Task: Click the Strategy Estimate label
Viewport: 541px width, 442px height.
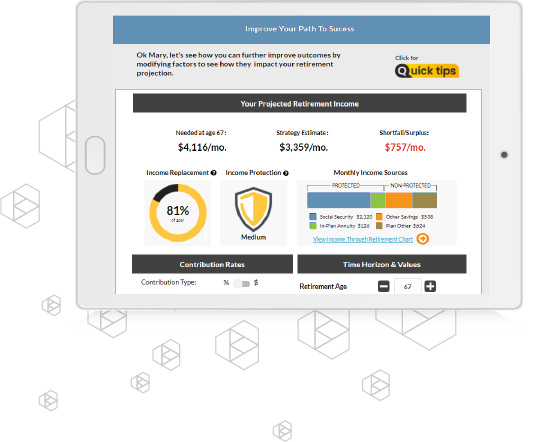Action: click(x=303, y=133)
